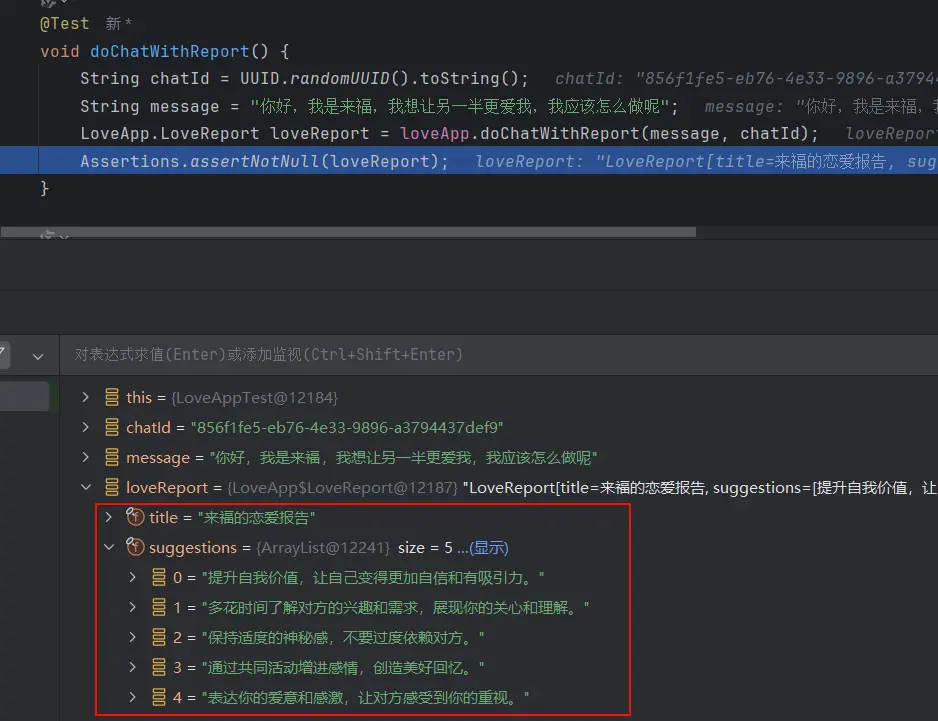Click the closing brace of the method
938x721 pixels.
tap(44, 188)
